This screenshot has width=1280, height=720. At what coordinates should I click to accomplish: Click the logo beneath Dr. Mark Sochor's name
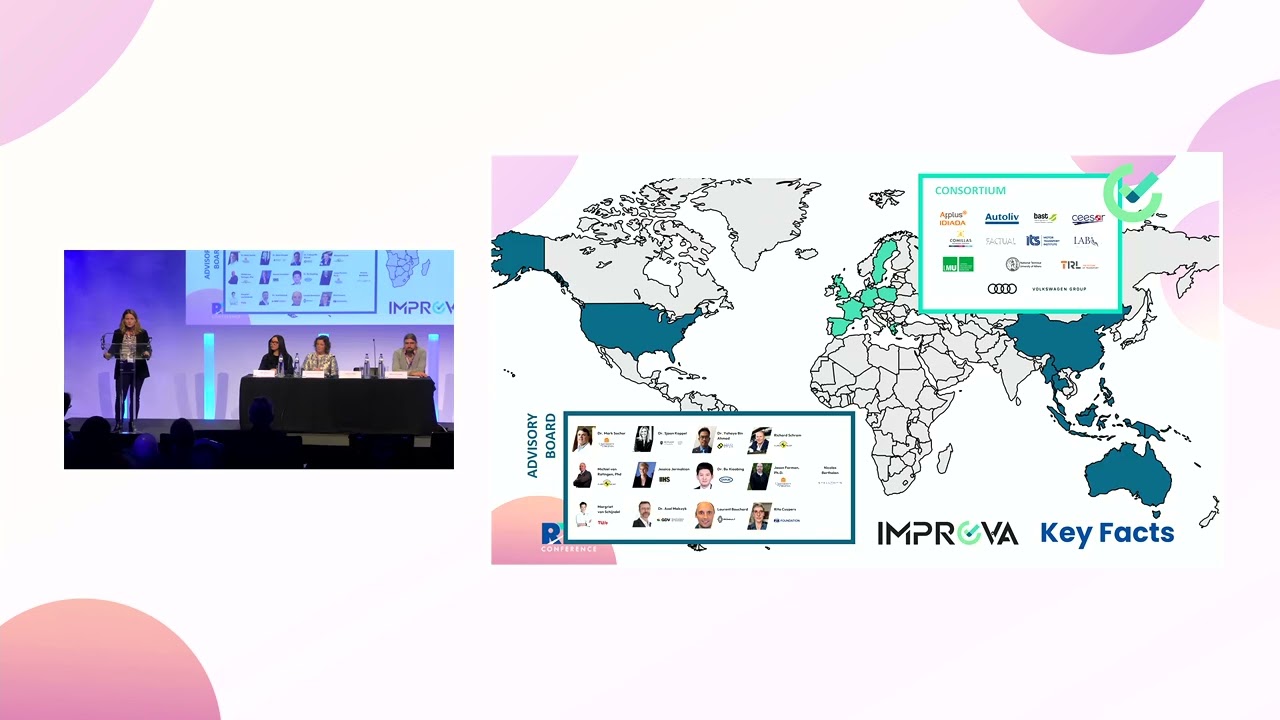point(606,441)
